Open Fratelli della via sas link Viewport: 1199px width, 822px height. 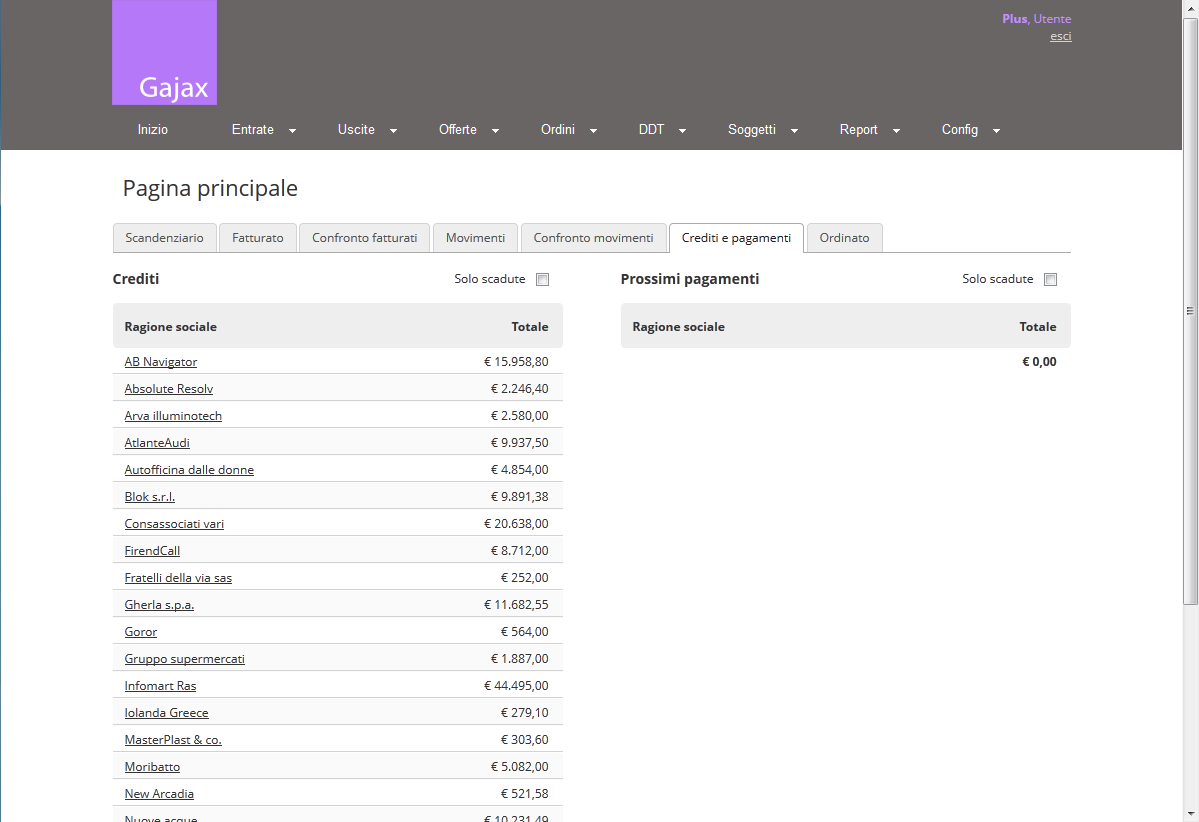178,577
